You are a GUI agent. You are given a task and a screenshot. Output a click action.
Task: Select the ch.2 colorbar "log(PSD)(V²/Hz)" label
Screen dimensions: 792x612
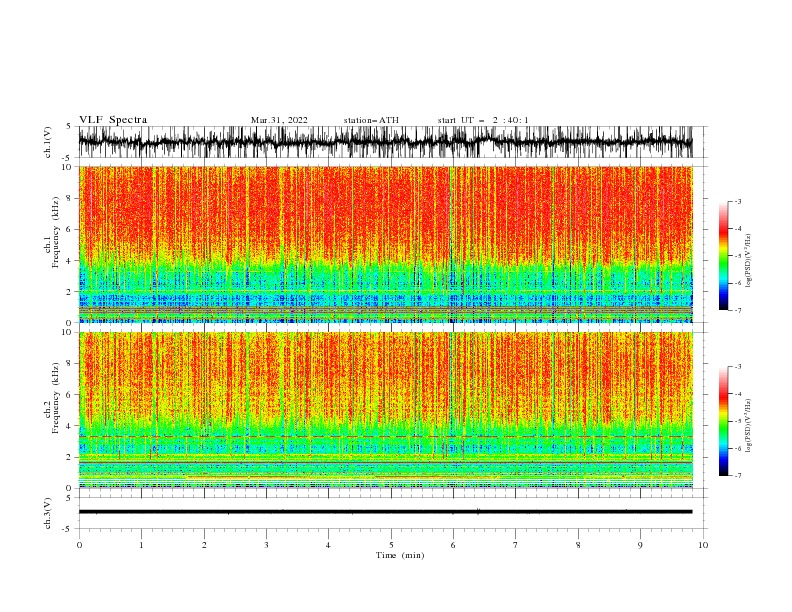pos(748,427)
